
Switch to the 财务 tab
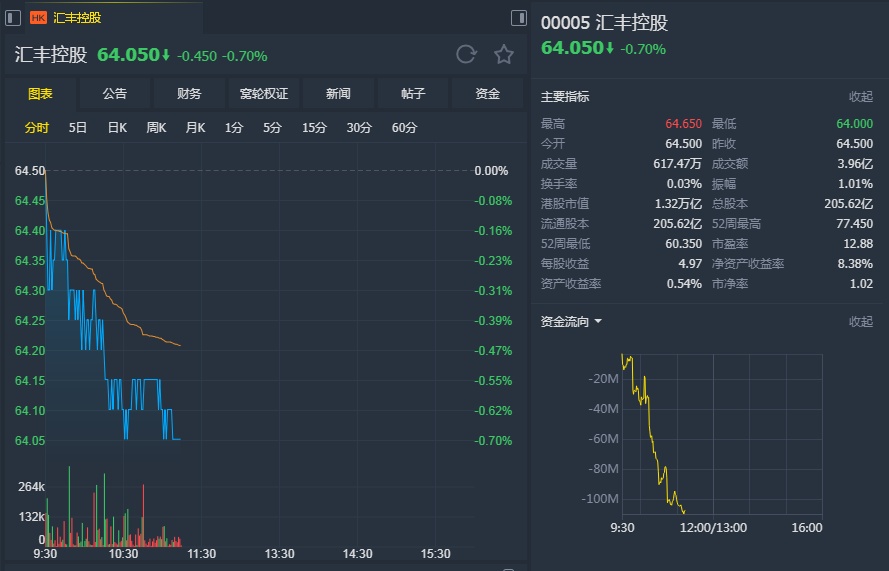189,94
